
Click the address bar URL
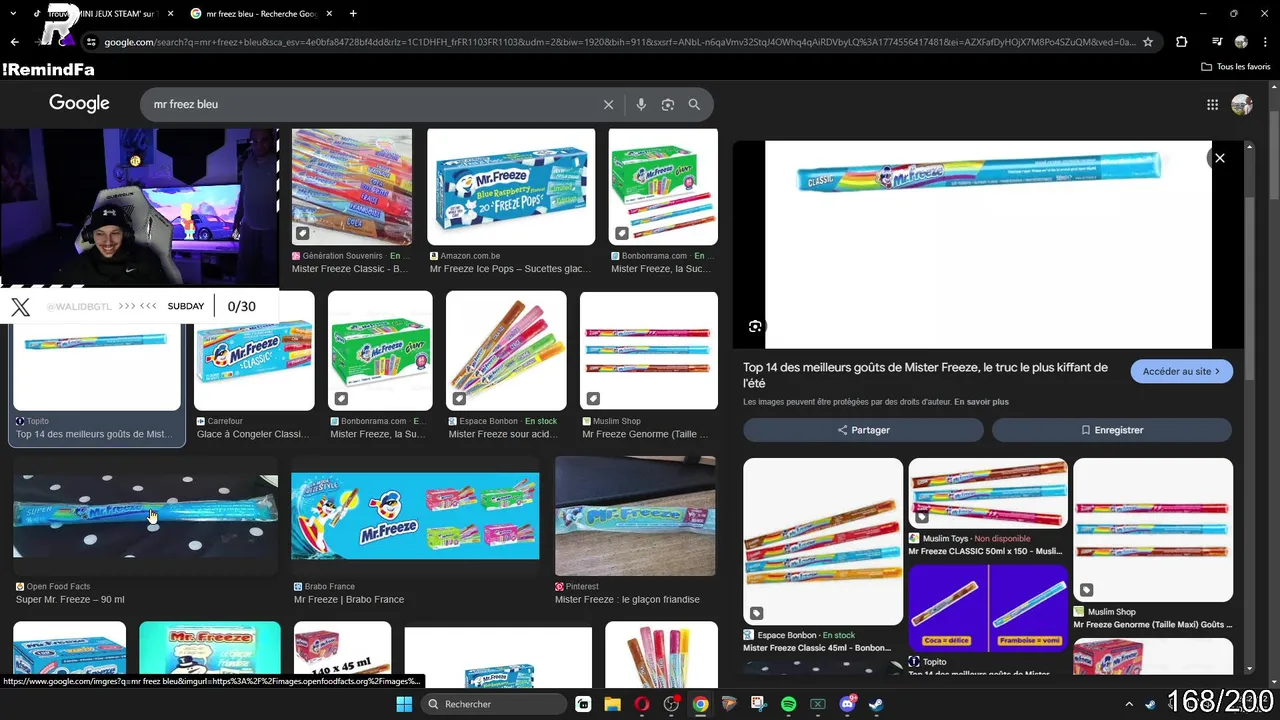620,42
